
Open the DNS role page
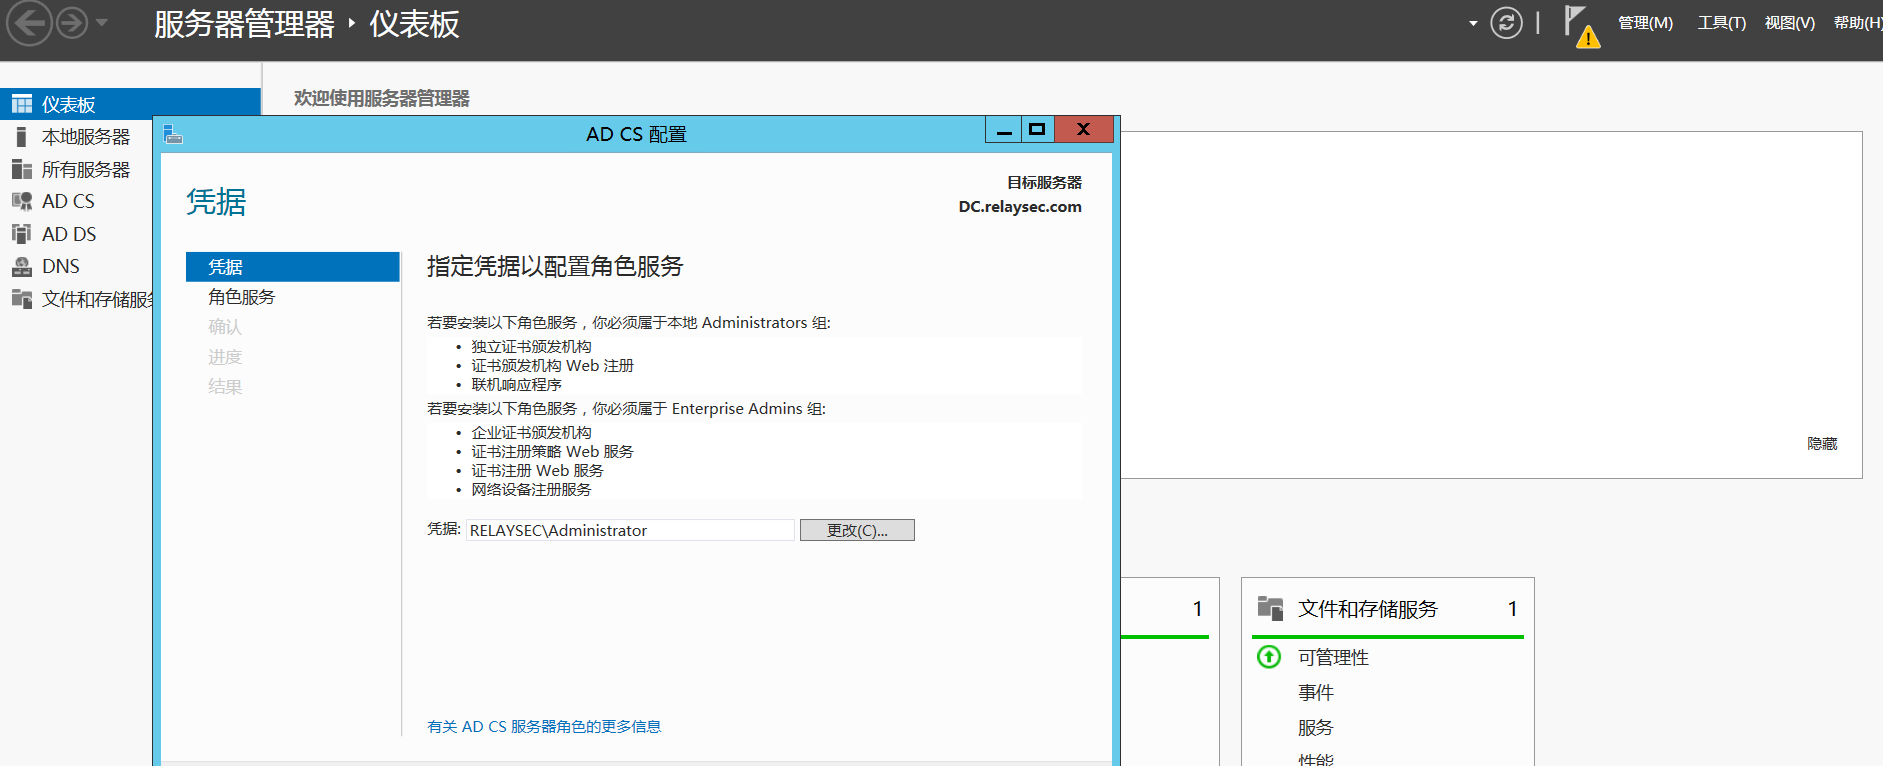(x=61, y=266)
